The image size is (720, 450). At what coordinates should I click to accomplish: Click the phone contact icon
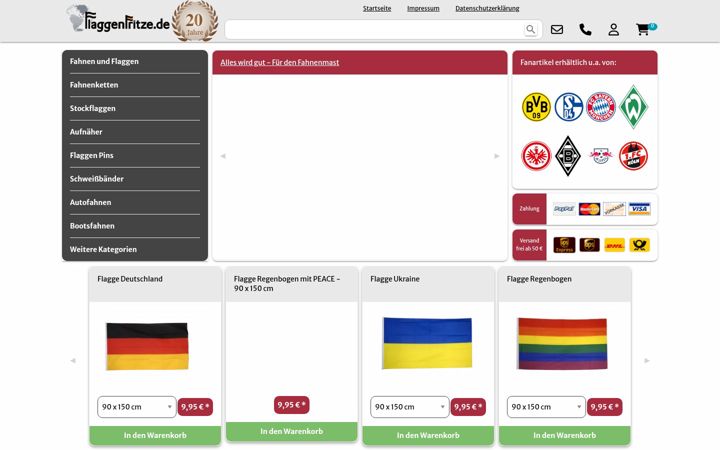click(585, 29)
